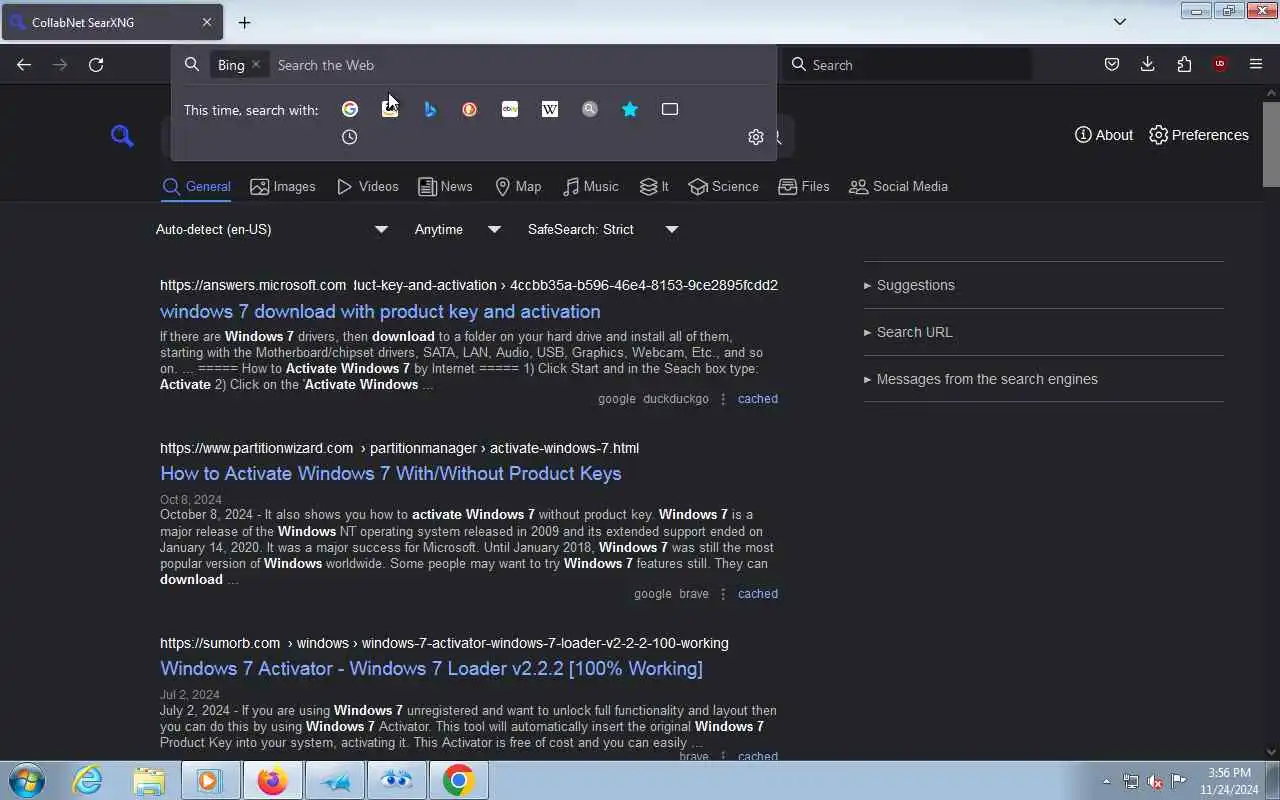Open the Downloads panel
This screenshot has height=800, width=1280.
[x=1147, y=65]
